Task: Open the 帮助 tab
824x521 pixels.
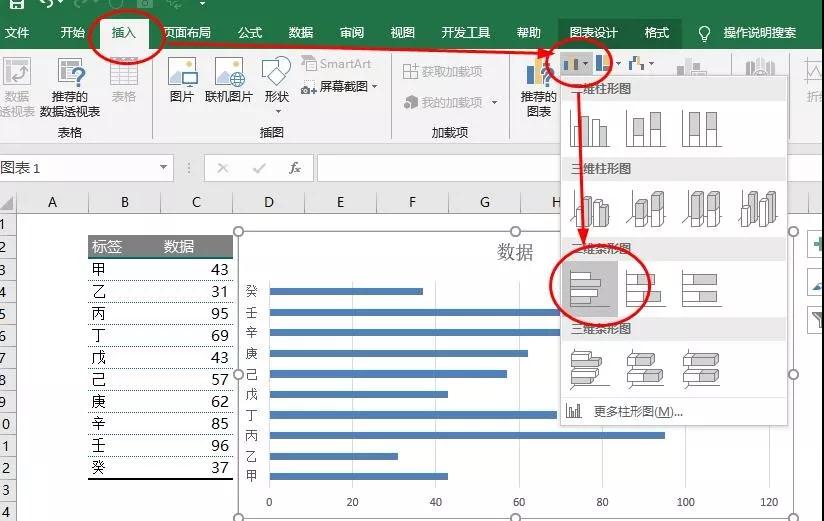Action: tap(529, 33)
